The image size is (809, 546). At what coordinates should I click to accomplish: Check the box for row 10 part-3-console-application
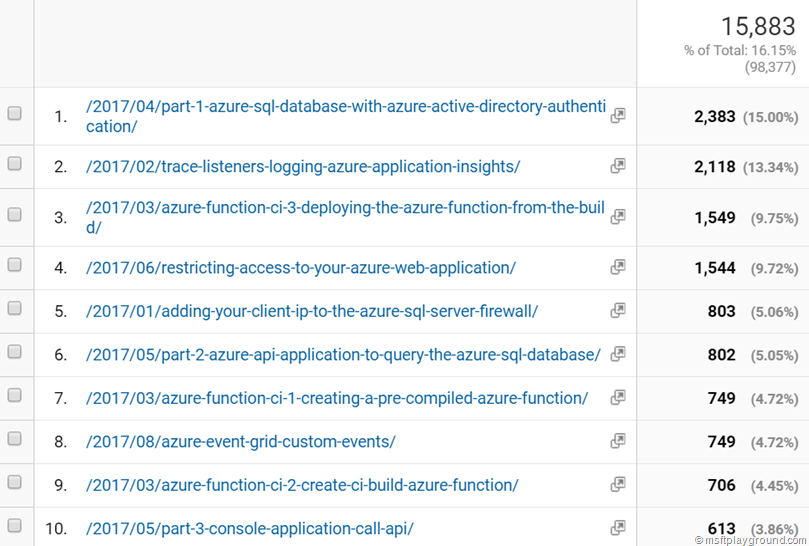coord(14,525)
